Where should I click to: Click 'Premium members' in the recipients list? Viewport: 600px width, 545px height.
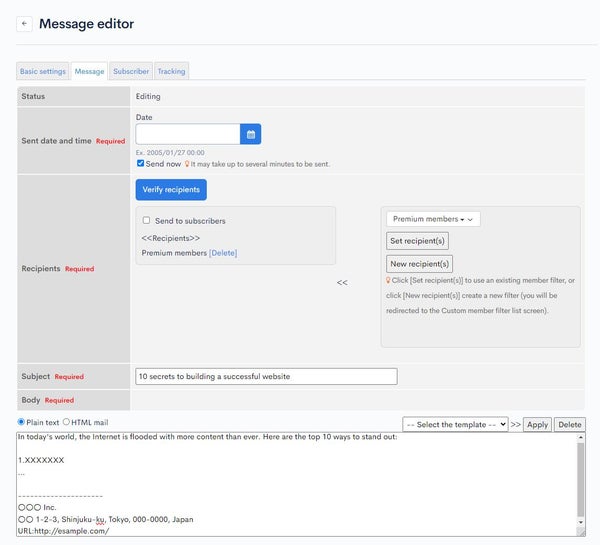tap(174, 253)
